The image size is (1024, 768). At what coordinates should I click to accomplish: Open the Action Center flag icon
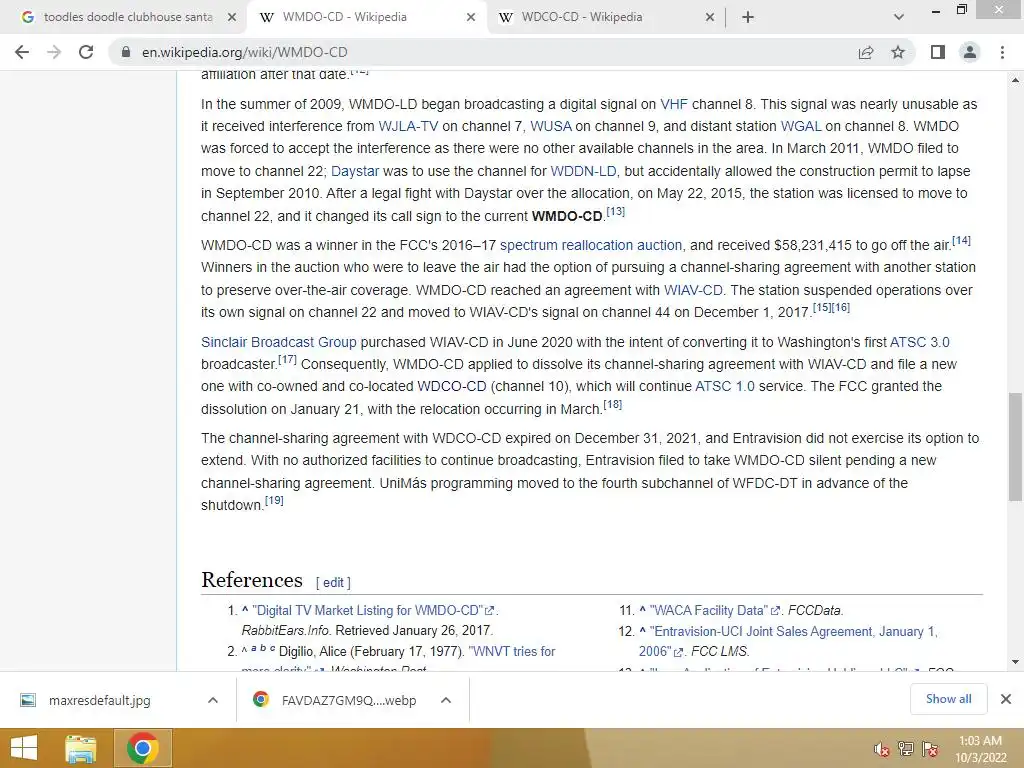[930, 749]
